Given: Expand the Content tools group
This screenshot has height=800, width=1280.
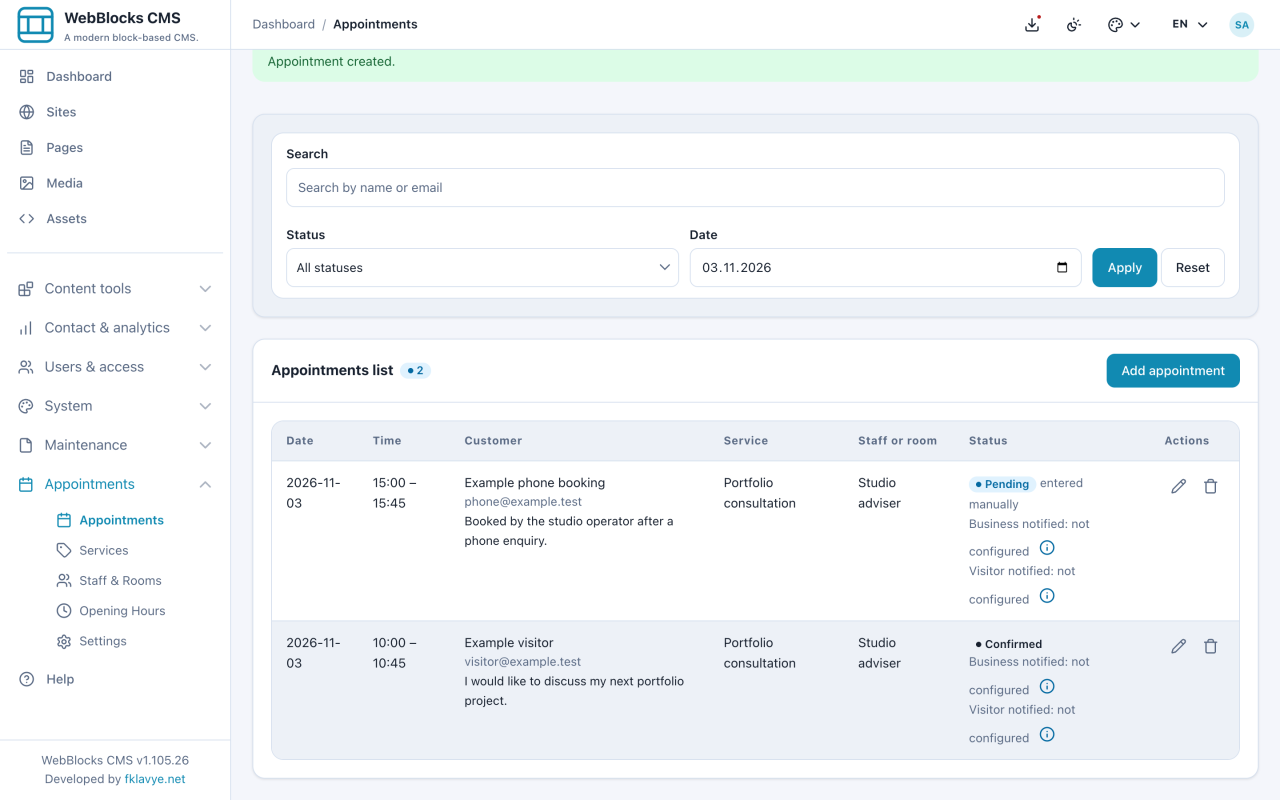Looking at the screenshot, I should (x=115, y=288).
